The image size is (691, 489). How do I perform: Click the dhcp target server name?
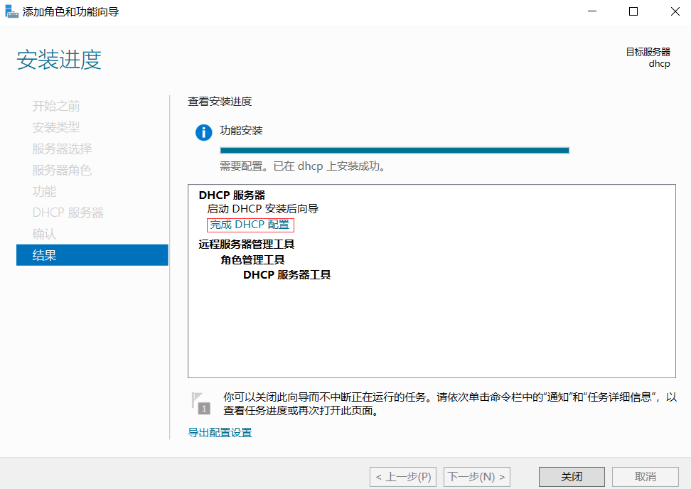tap(659, 64)
